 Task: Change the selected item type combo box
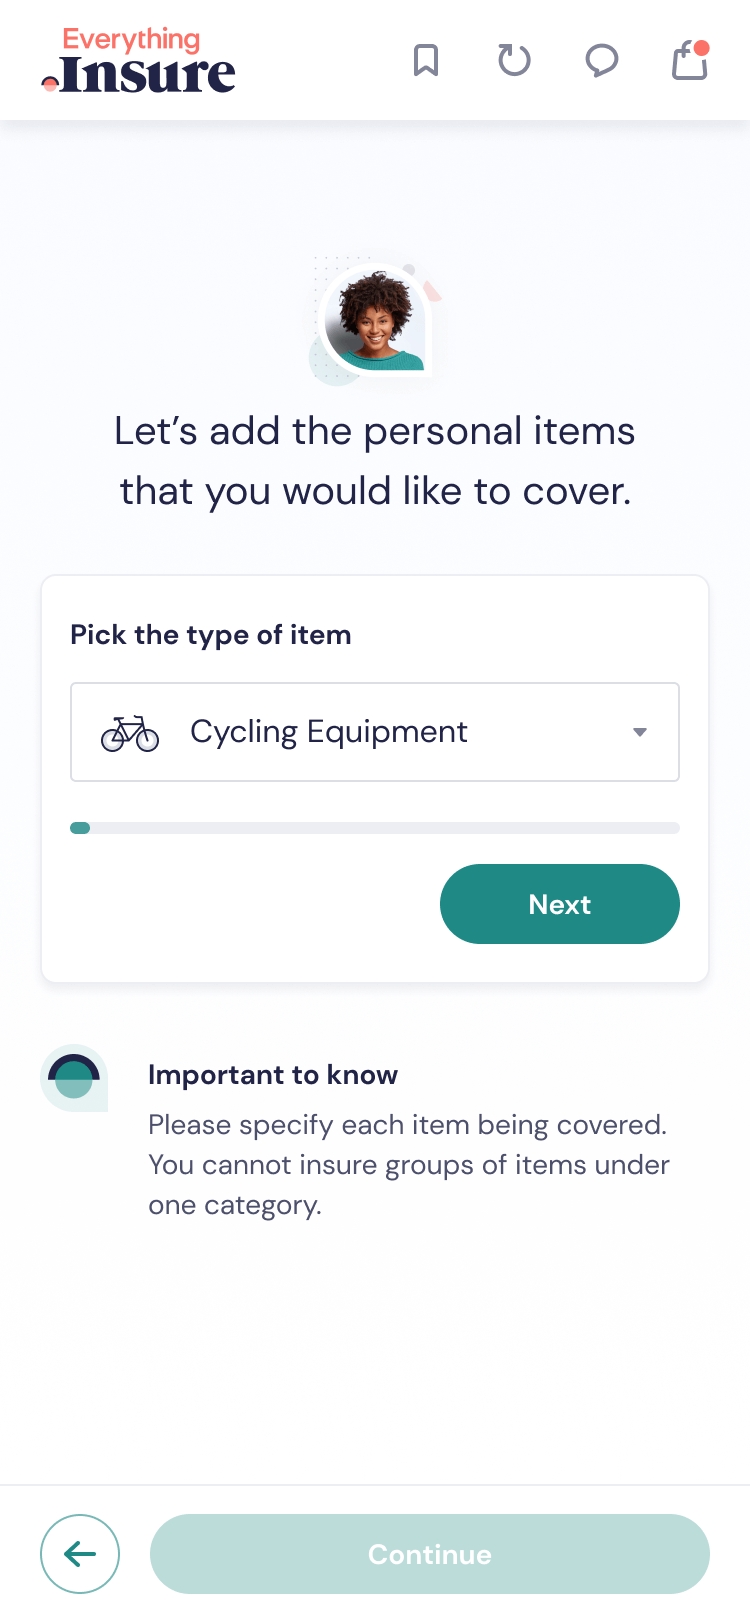pyautogui.click(x=375, y=731)
